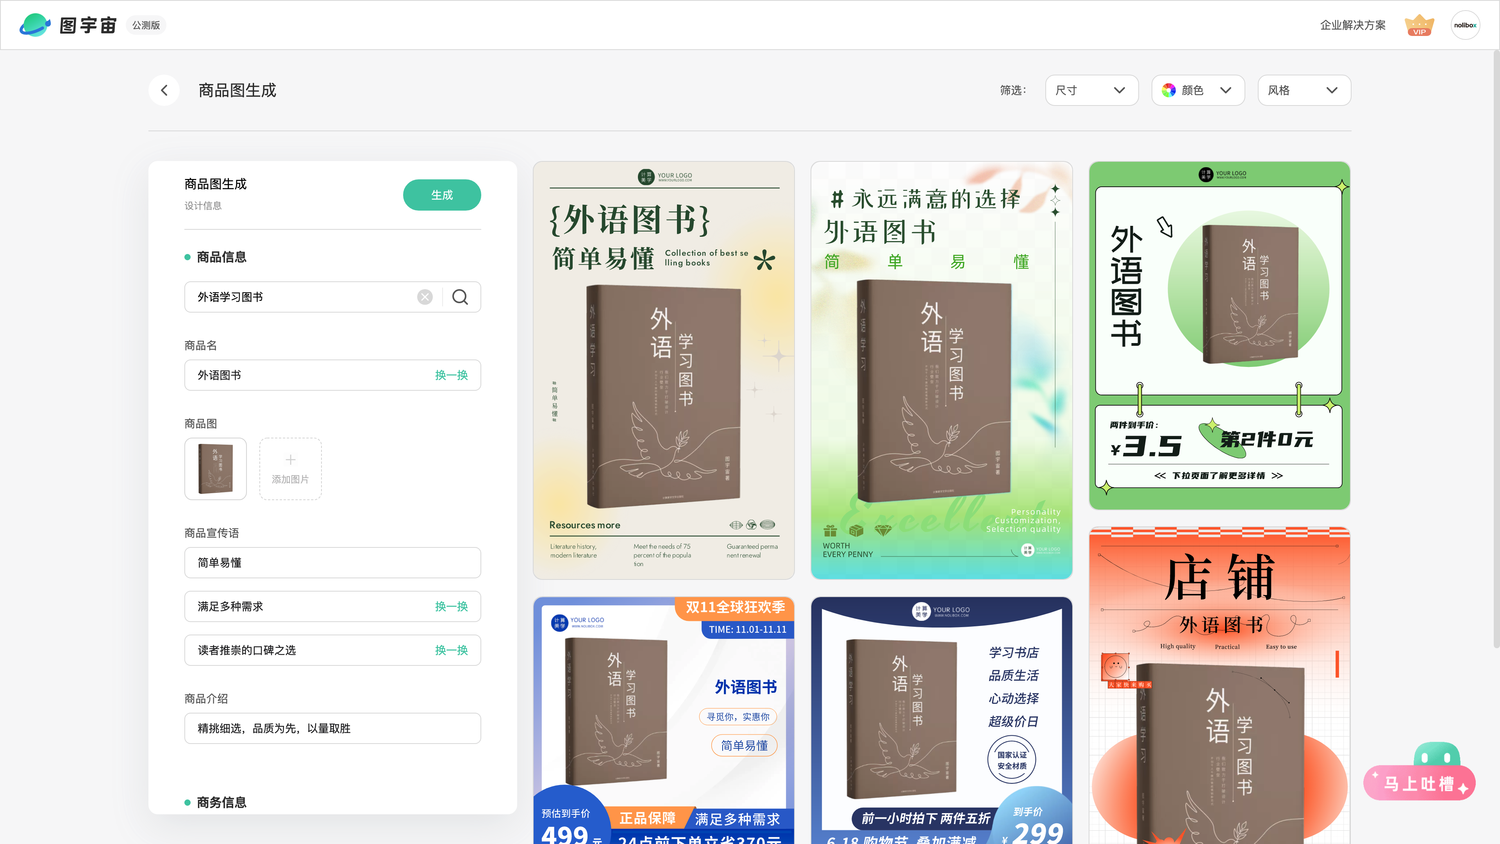Open the nolibox user avatar
Viewport: 1500px width, 844px height.
1465,25
